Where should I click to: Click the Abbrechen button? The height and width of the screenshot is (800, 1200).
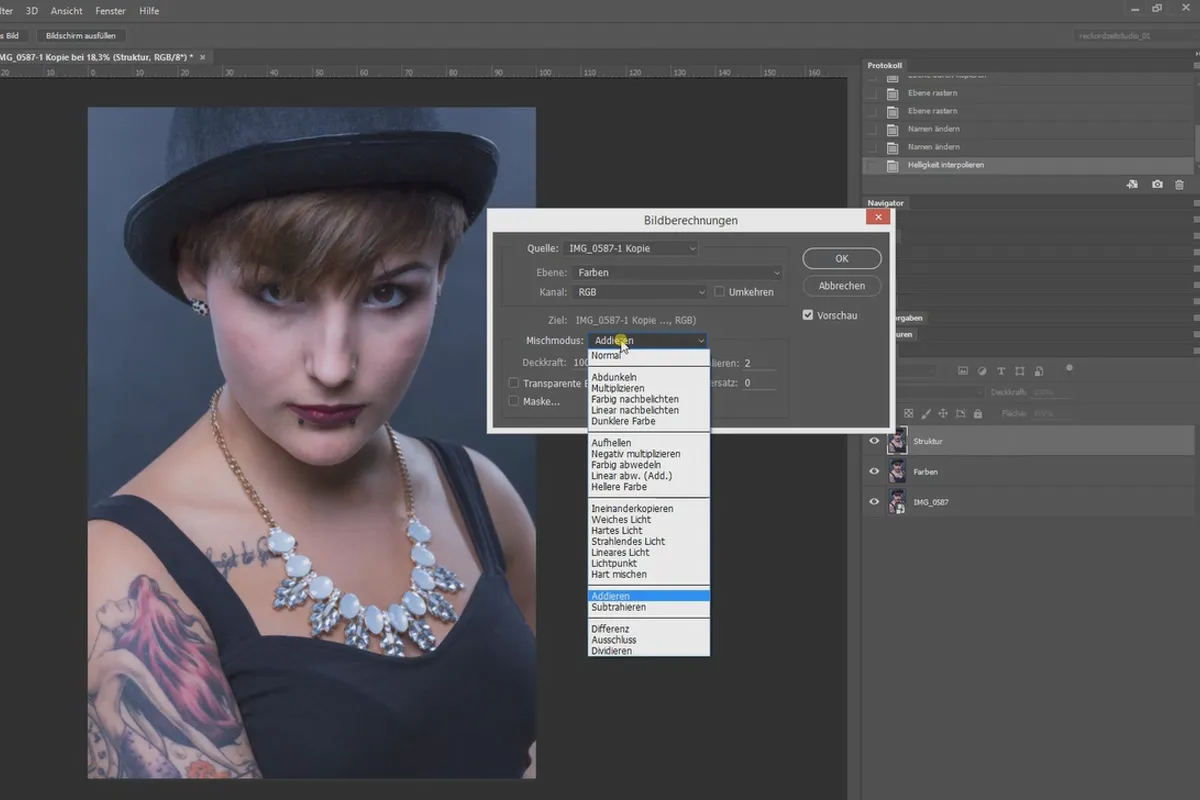(842, 286)
